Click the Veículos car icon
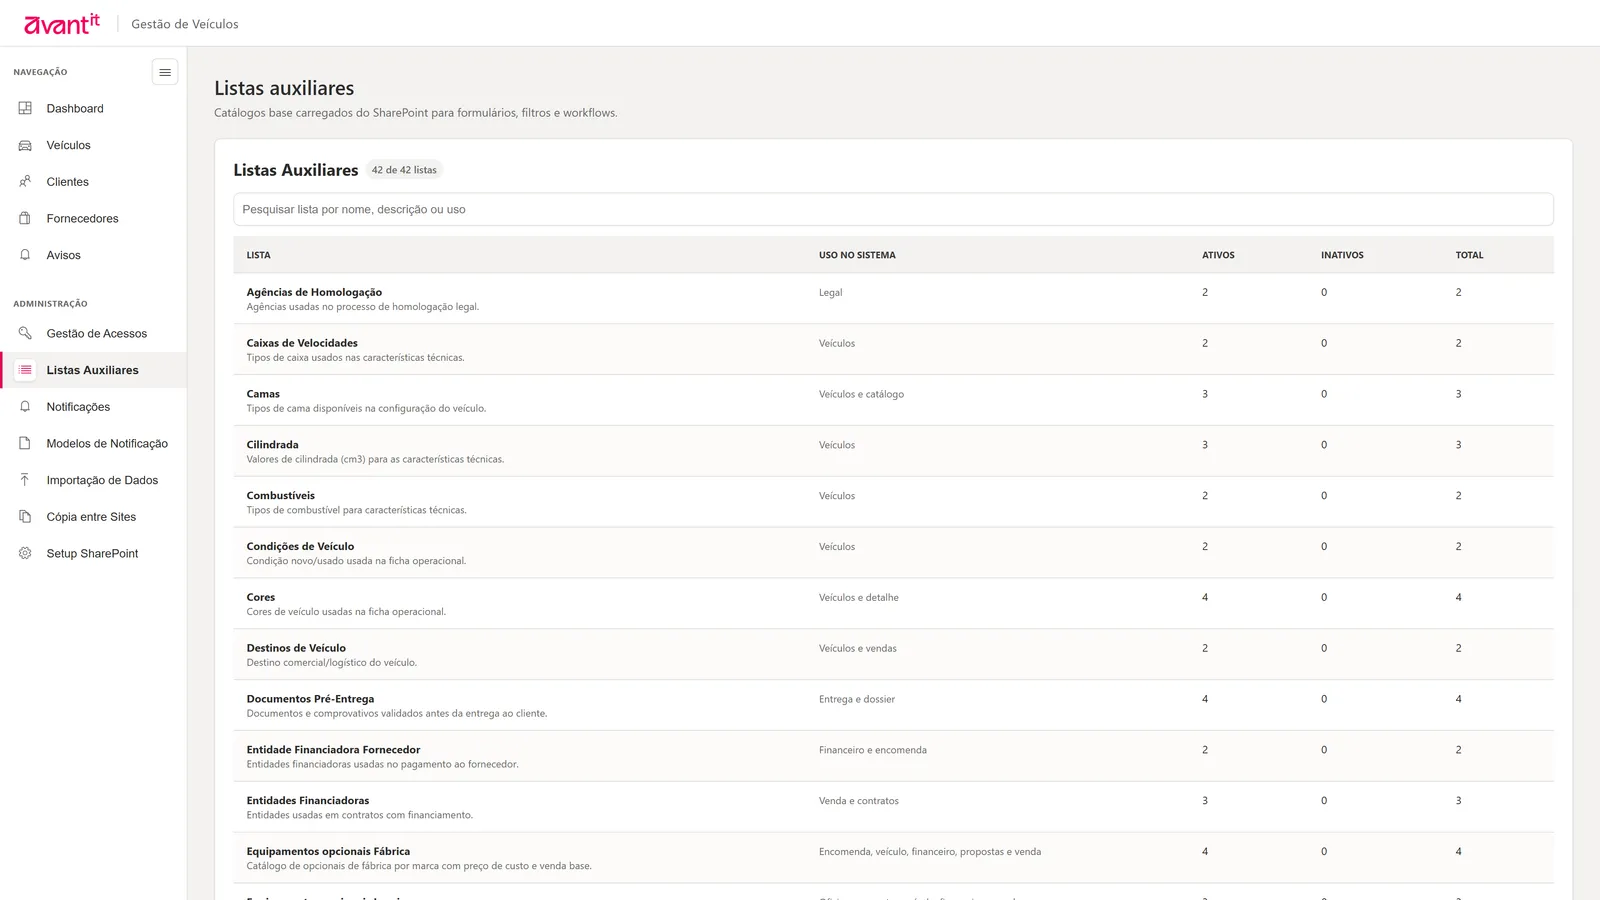The width and height of the screenshot is (1600, 900). [25, 145]
